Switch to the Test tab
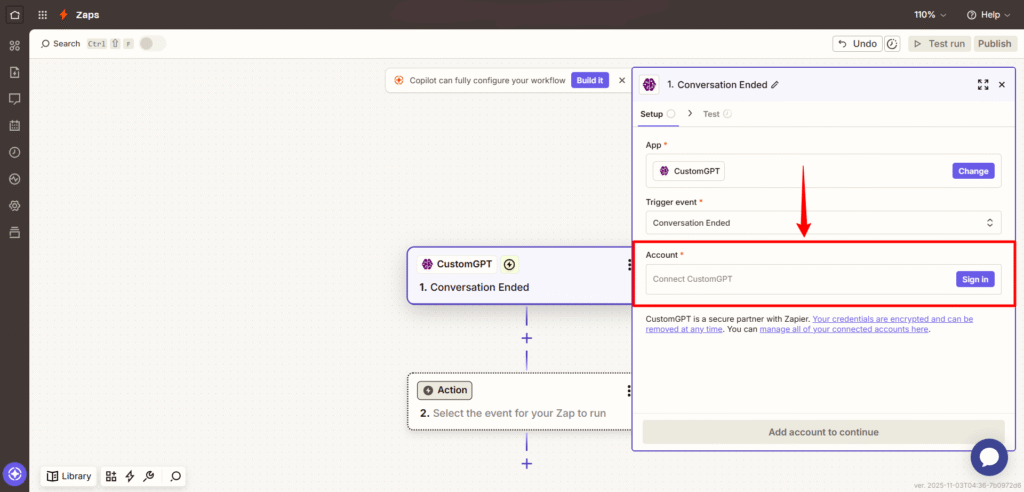Viewport: 1024px width, 492px height. click(717, 114)
